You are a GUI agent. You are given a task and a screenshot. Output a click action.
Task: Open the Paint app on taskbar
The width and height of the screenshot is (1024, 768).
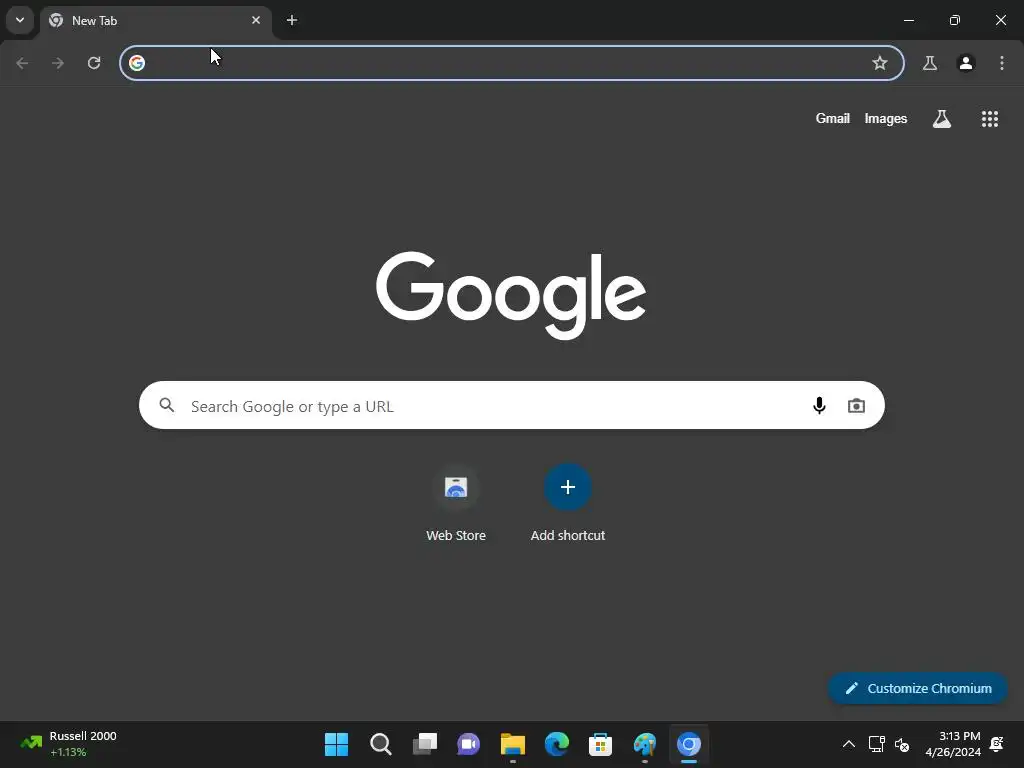645,744
